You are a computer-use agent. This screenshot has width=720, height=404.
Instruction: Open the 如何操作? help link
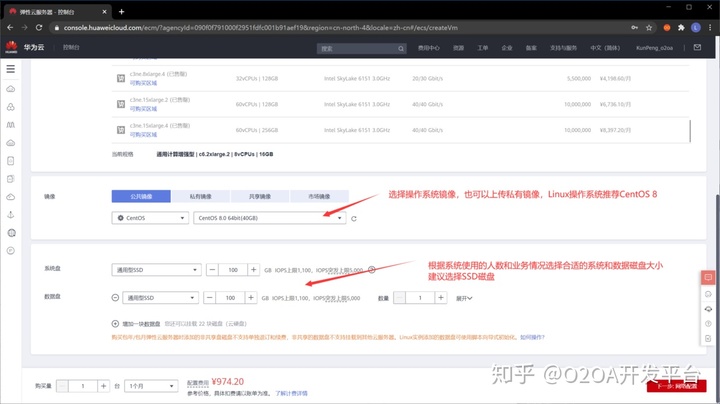[532, 337]
